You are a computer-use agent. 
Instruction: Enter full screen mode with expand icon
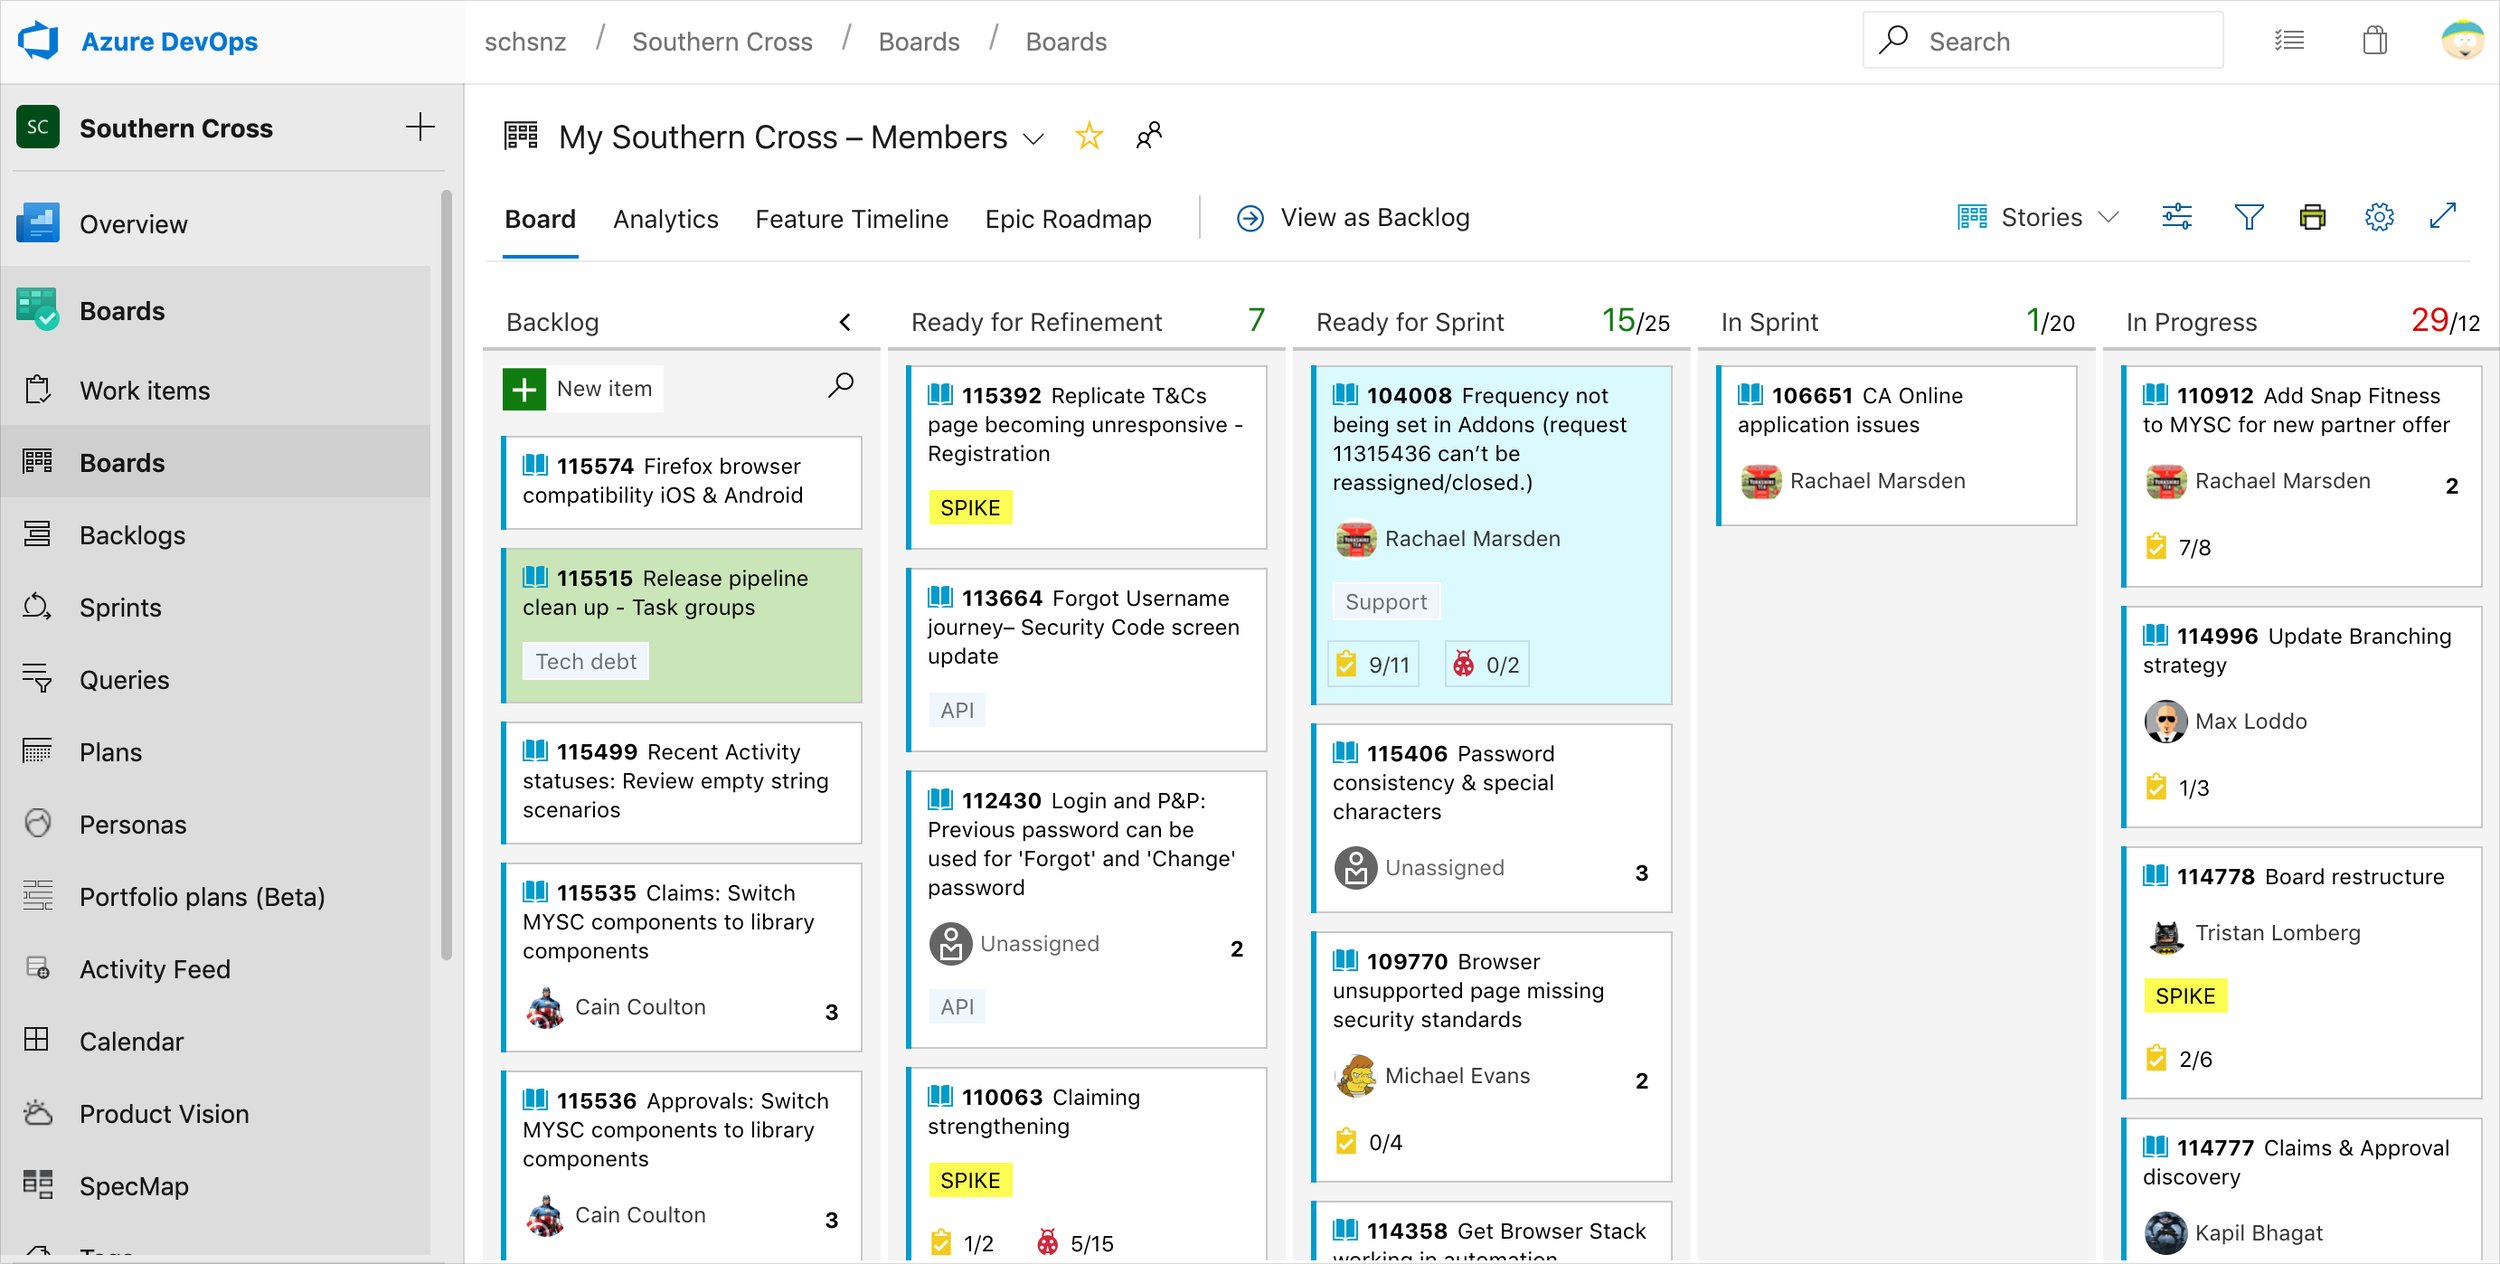pyautogui.click(x=2443, y=216)
